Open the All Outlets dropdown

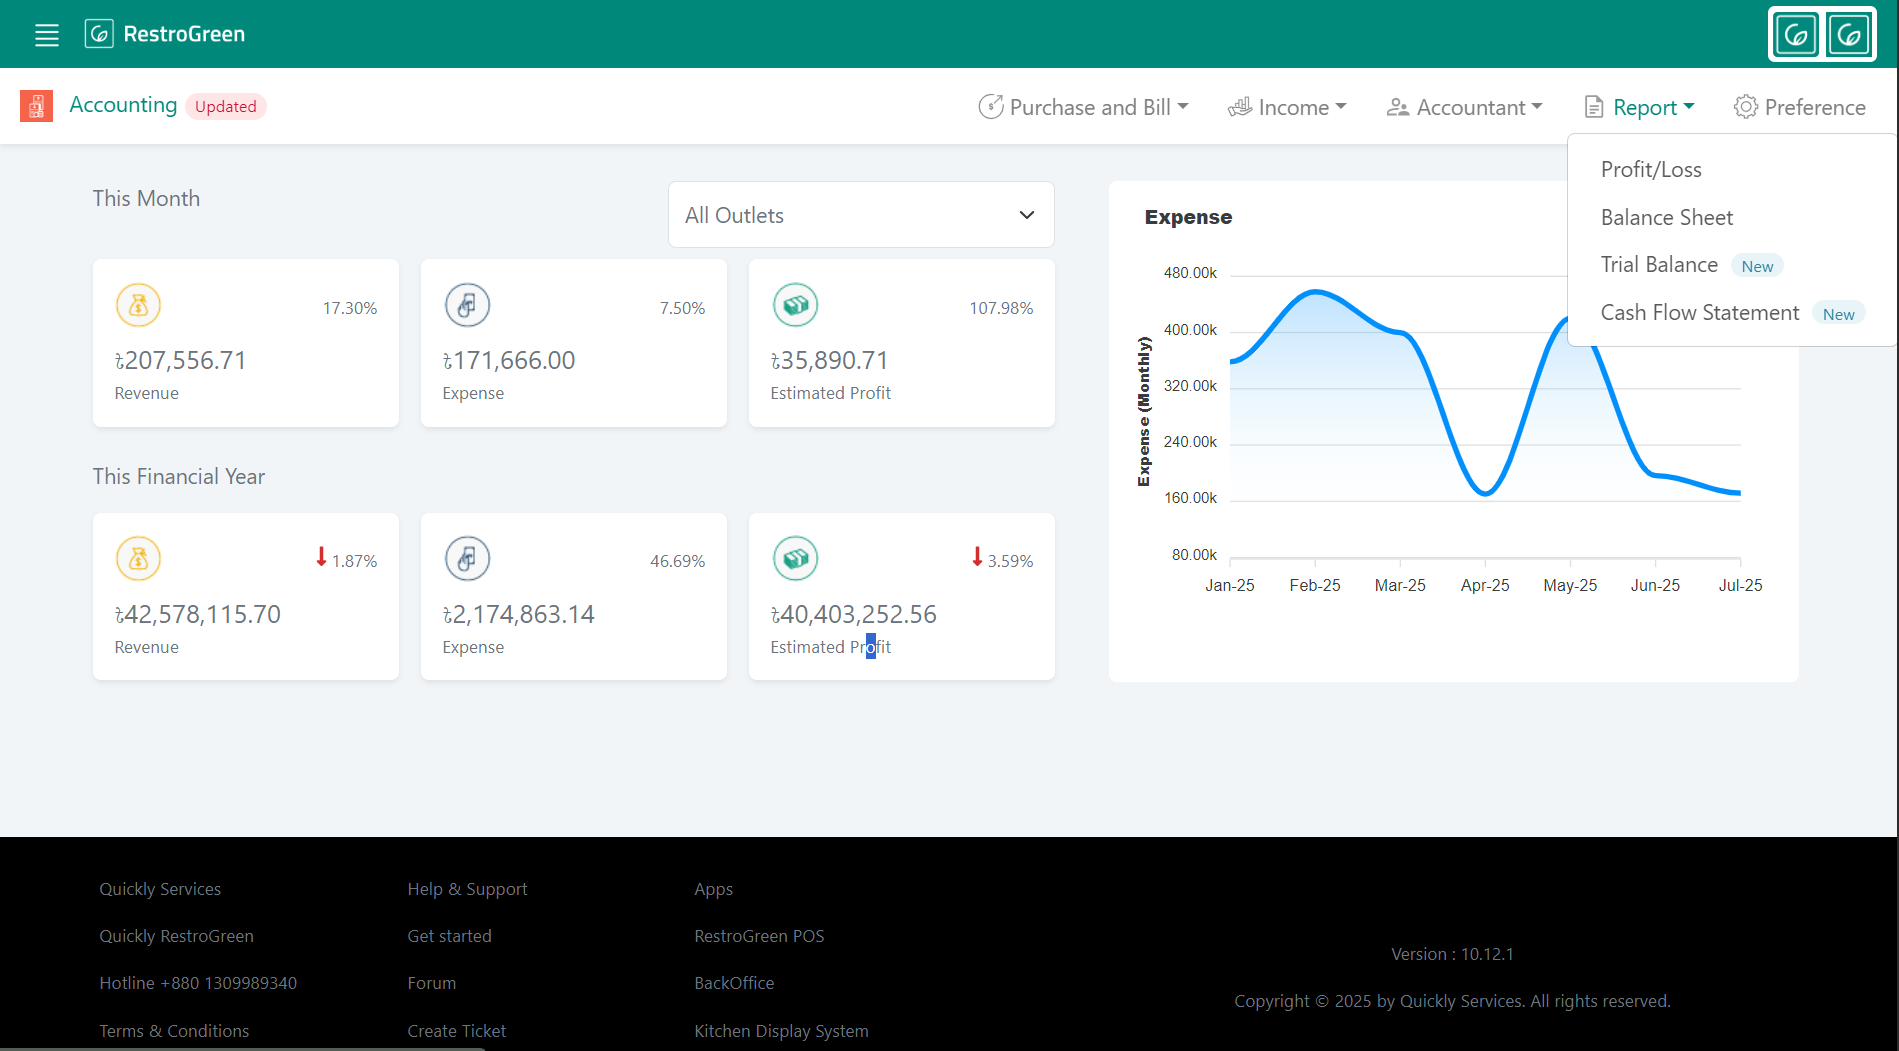(x=861, y=215)
